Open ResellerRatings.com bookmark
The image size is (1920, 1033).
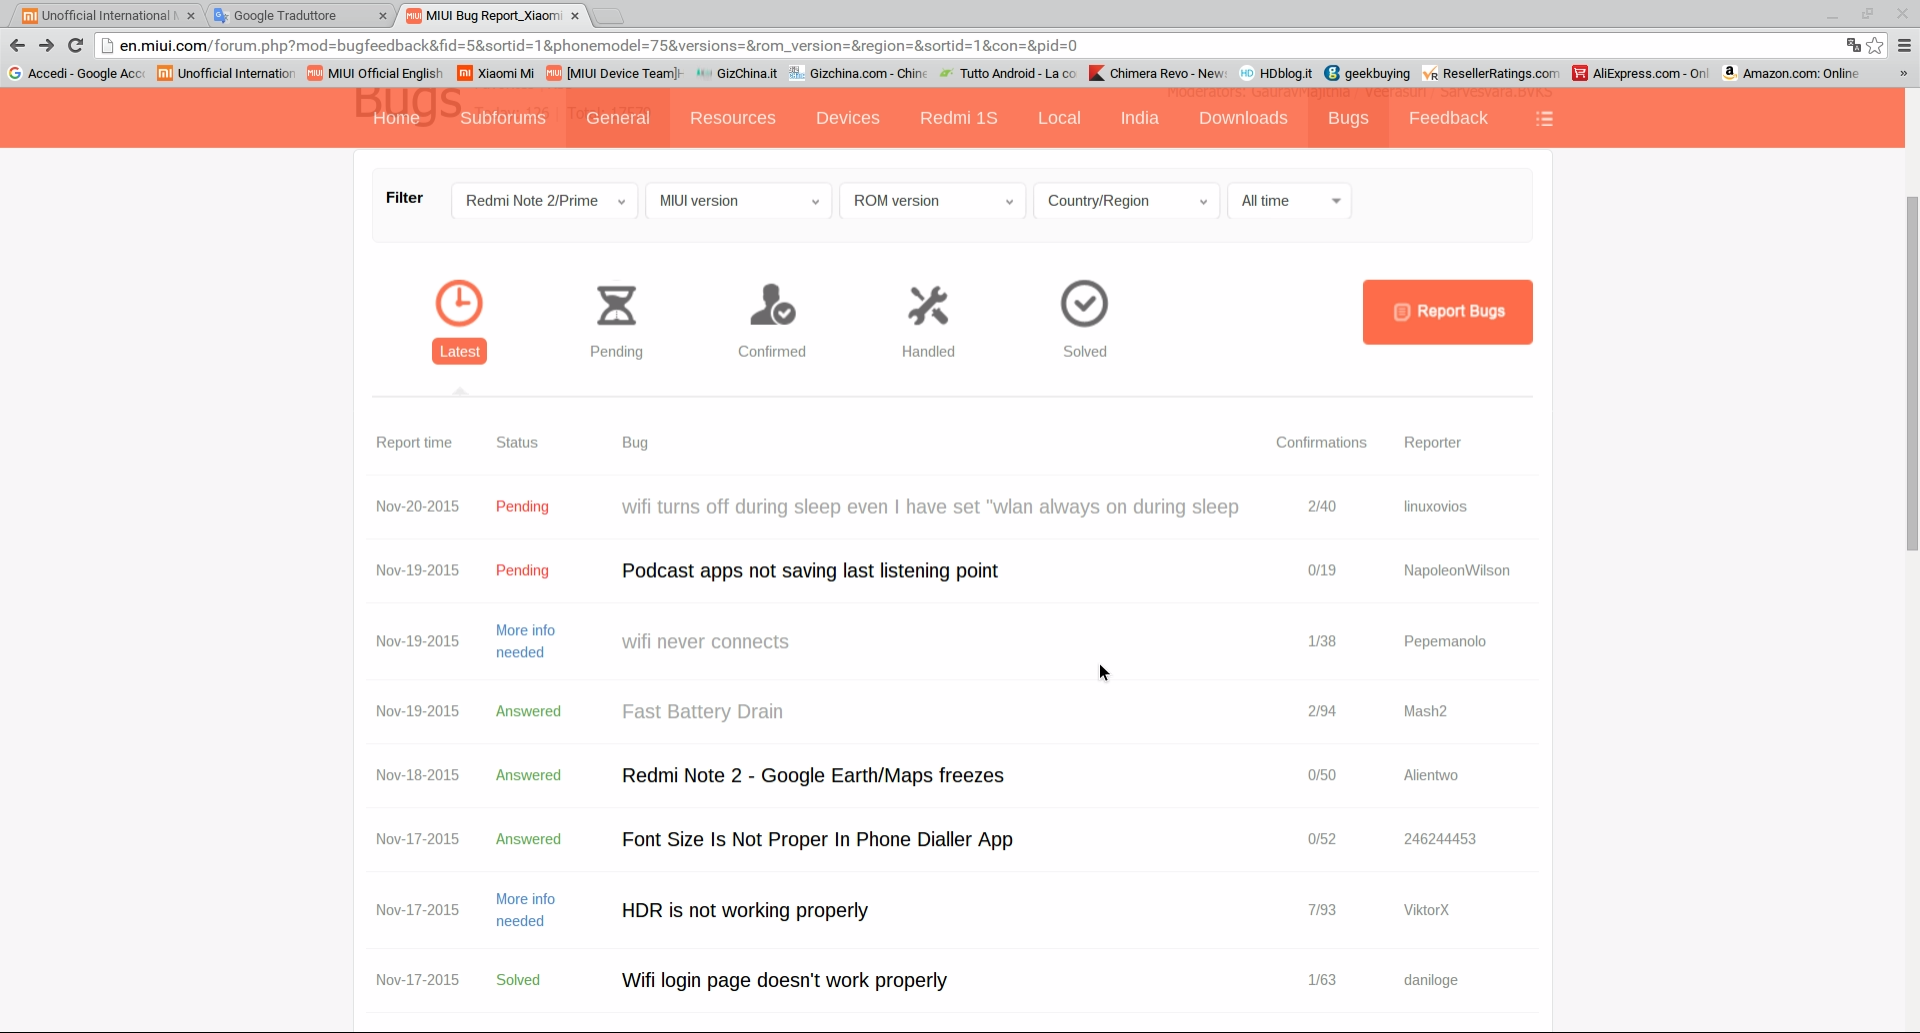pos(1491,73)
